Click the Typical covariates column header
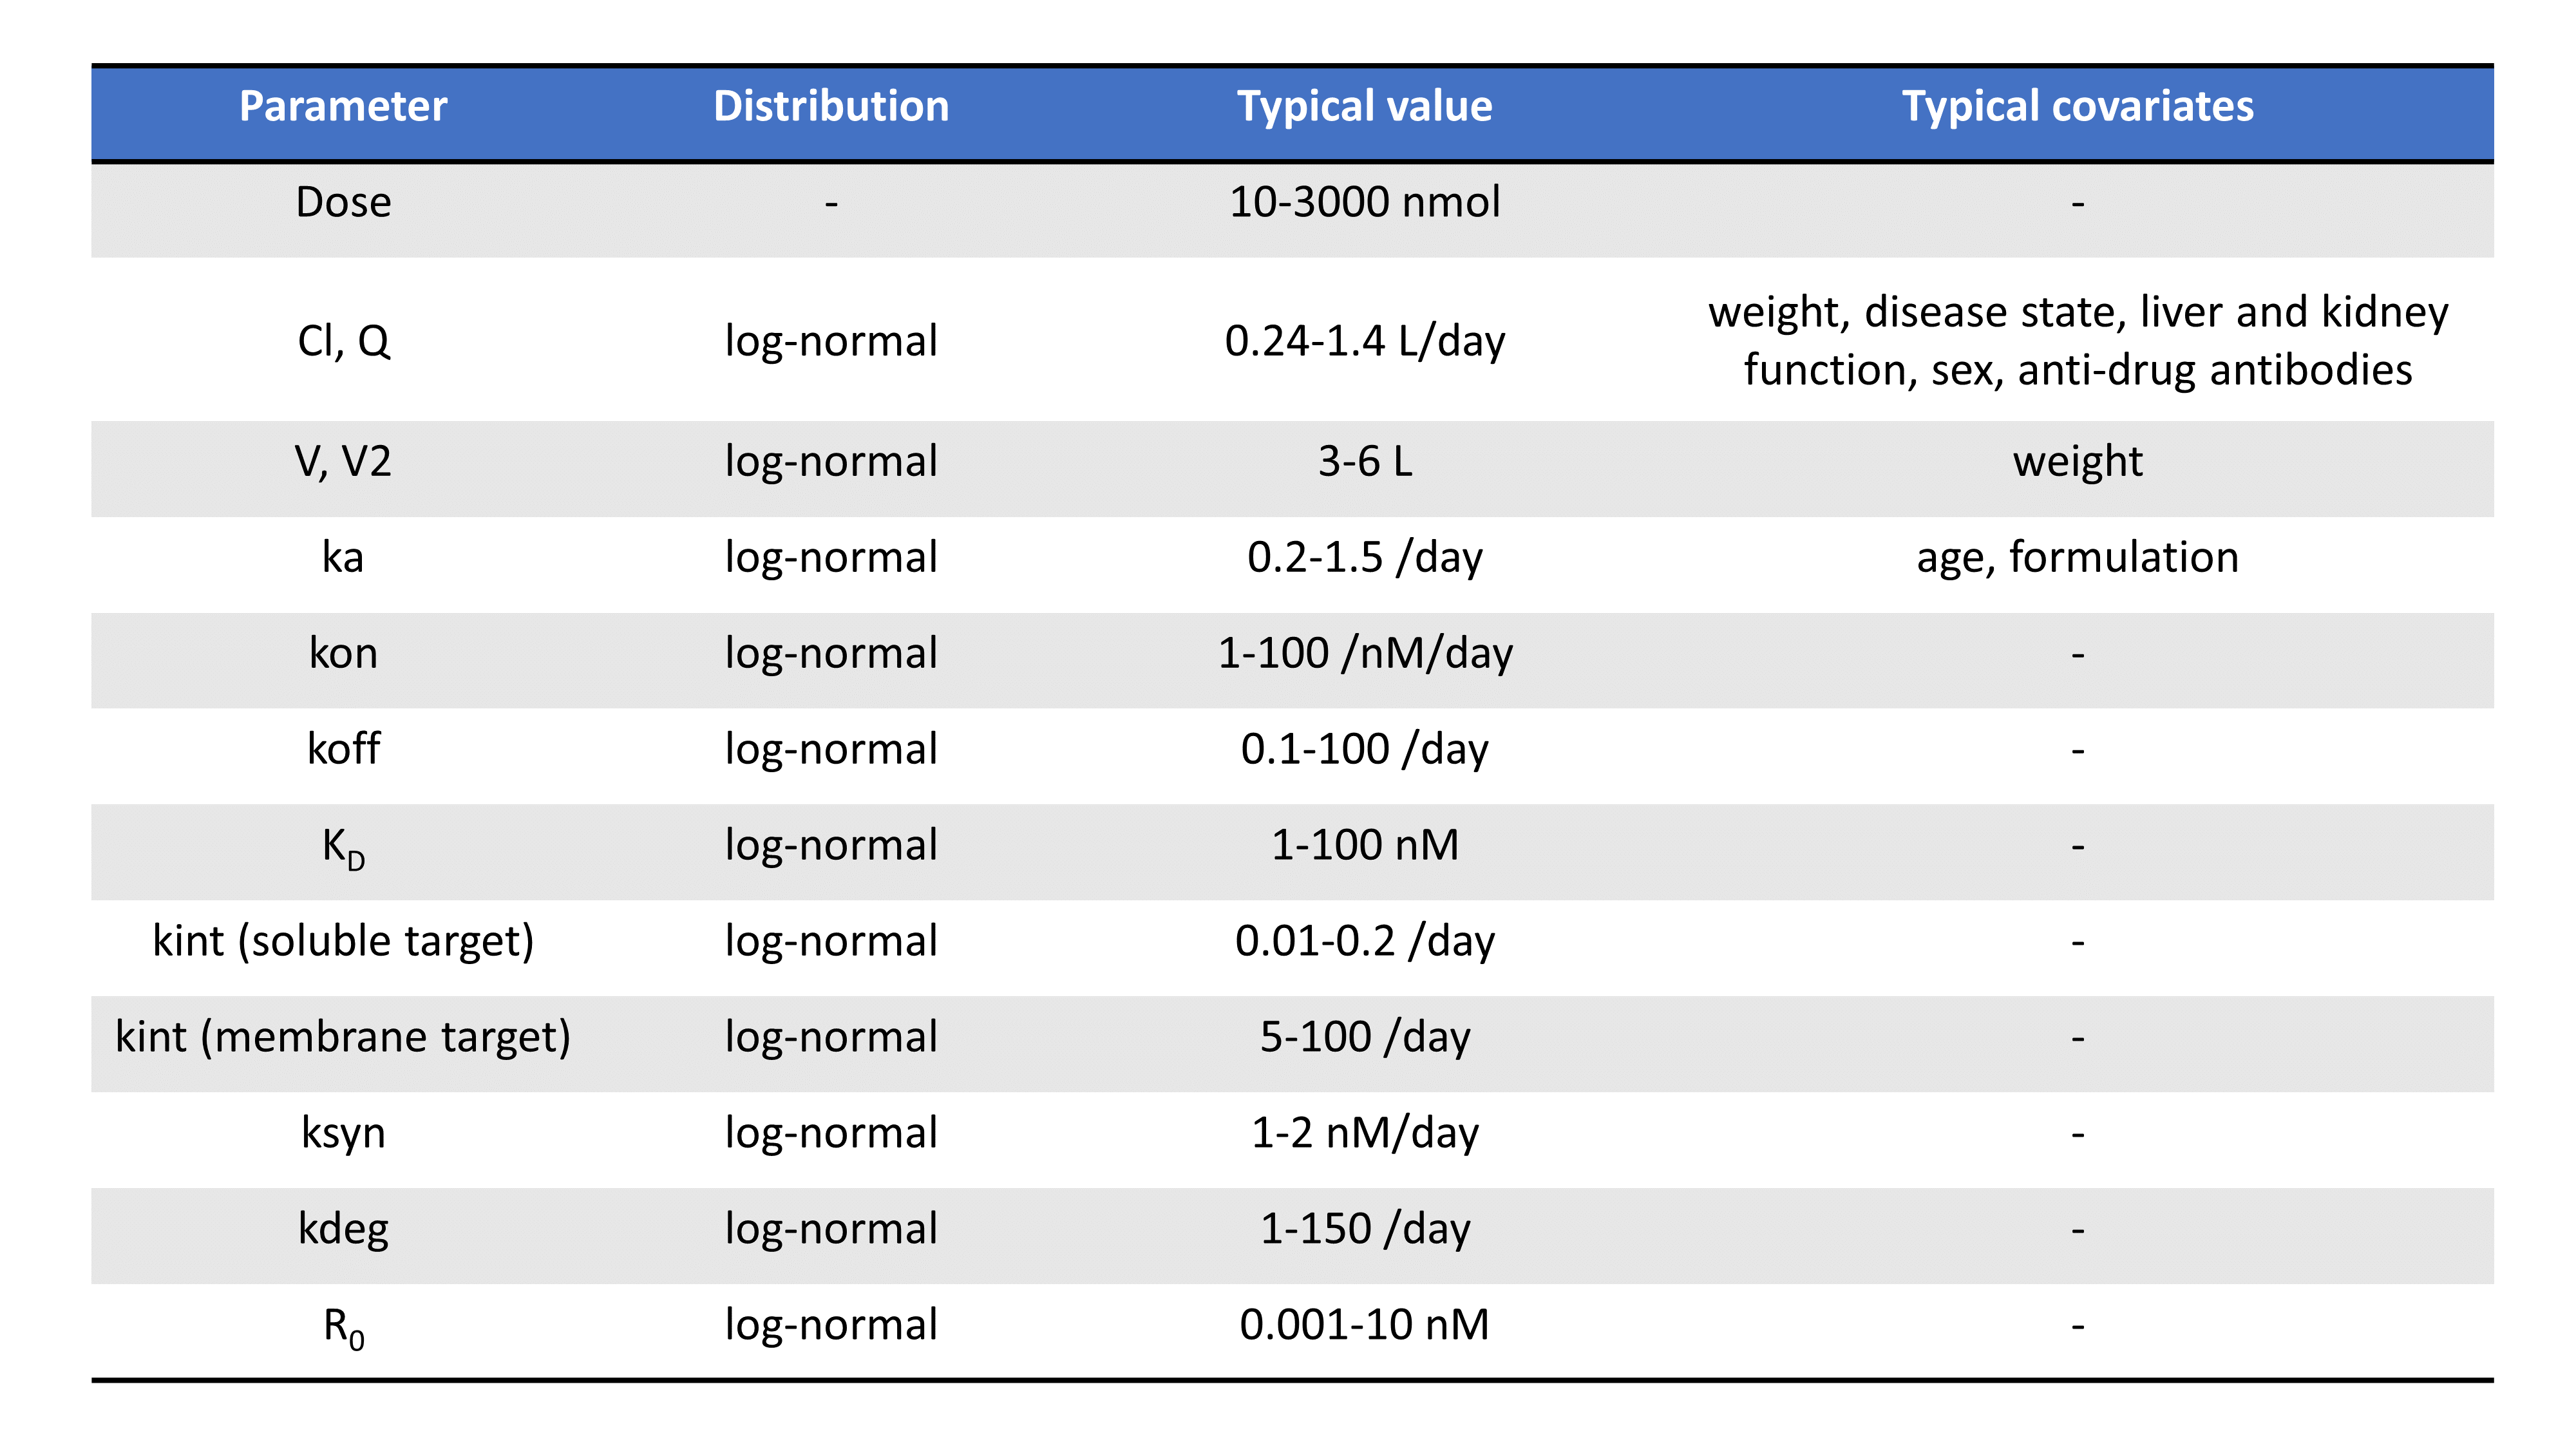Screen dimensions: 2576x1449 tap(2077, 106)
